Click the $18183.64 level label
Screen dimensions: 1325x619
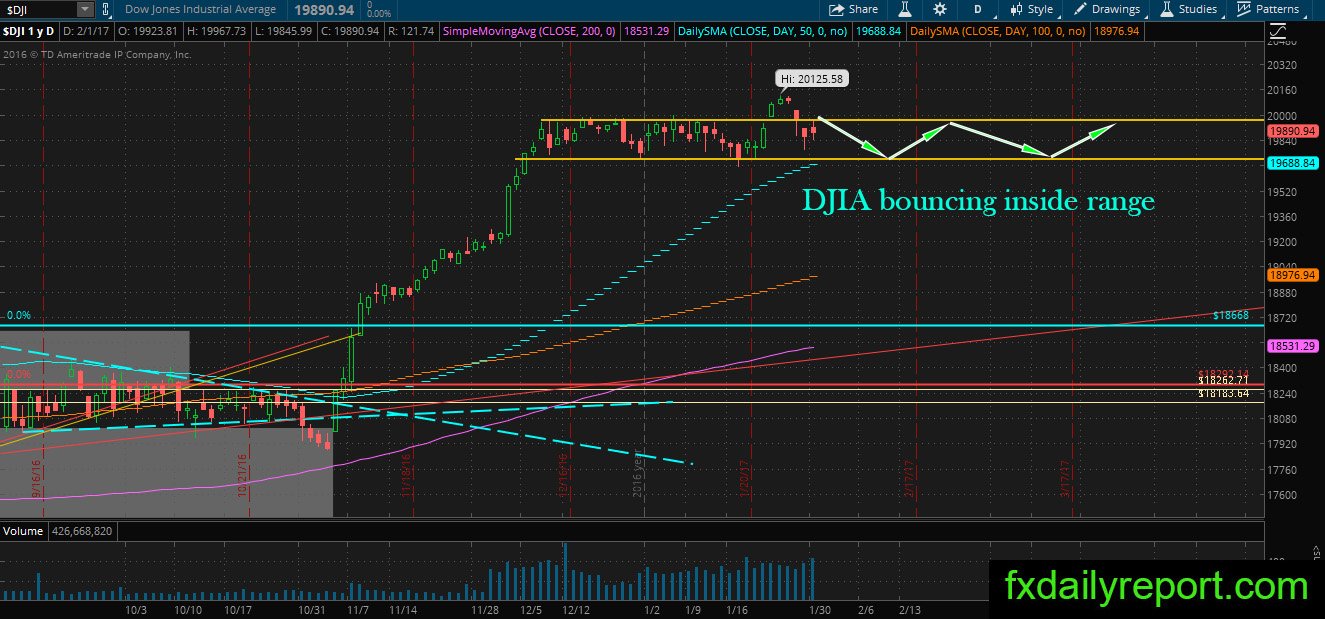point(1225,394)
